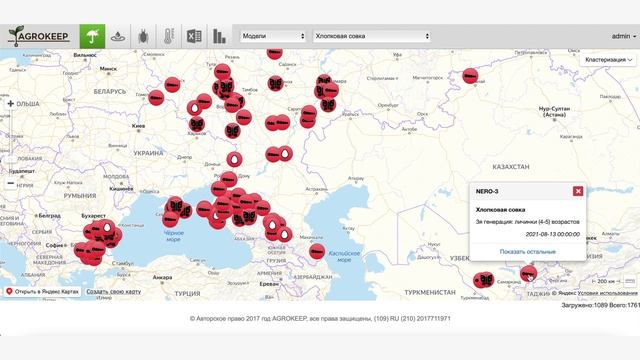Open the water drop precipitation icon

pos(118,36)
